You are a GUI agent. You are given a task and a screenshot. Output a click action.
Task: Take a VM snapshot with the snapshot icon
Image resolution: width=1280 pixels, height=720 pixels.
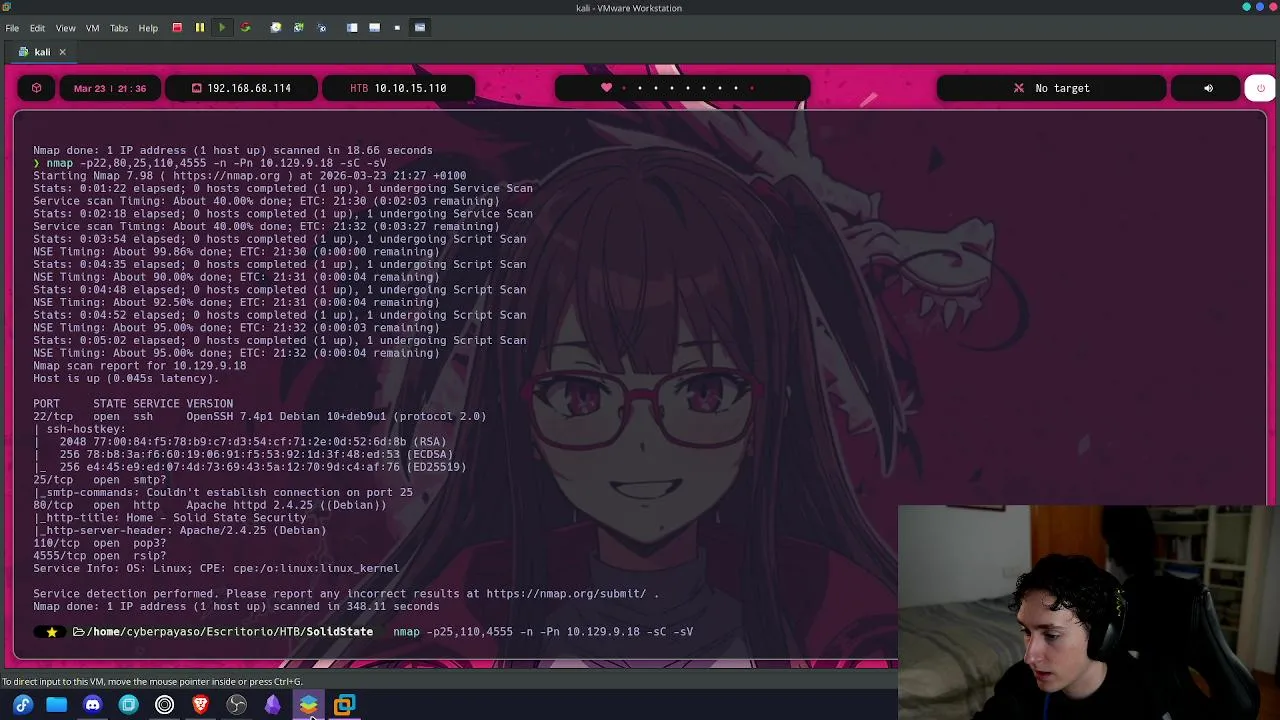click(x=276, y=28)
